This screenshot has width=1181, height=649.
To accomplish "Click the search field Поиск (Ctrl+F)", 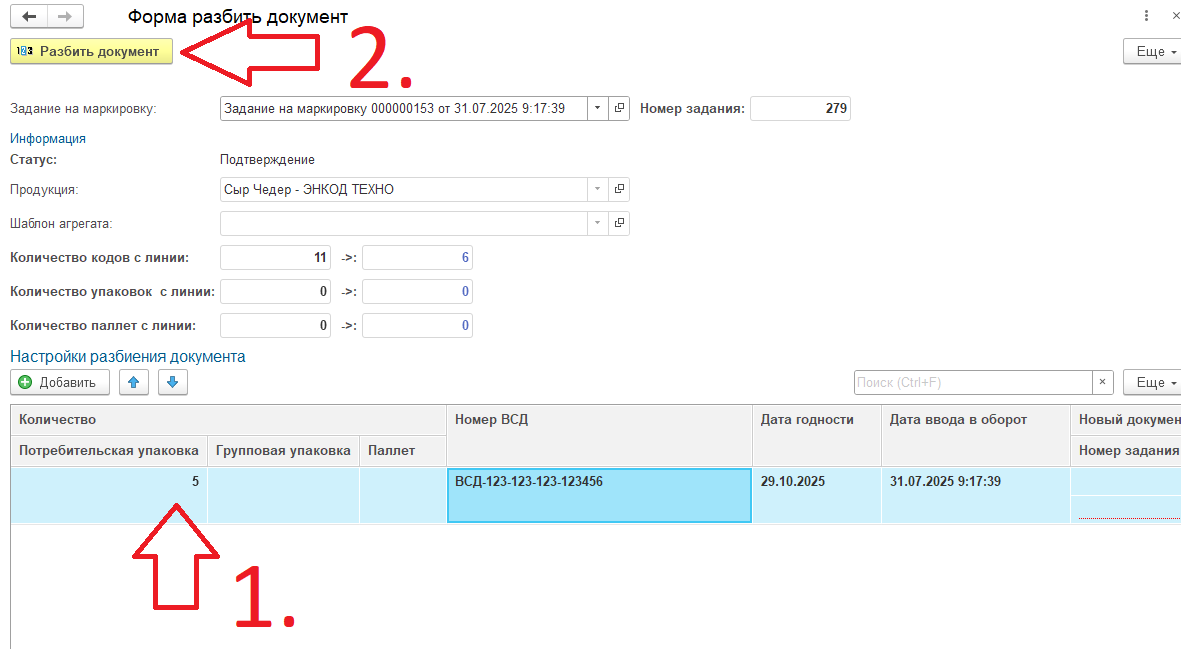I will [971, 382].
